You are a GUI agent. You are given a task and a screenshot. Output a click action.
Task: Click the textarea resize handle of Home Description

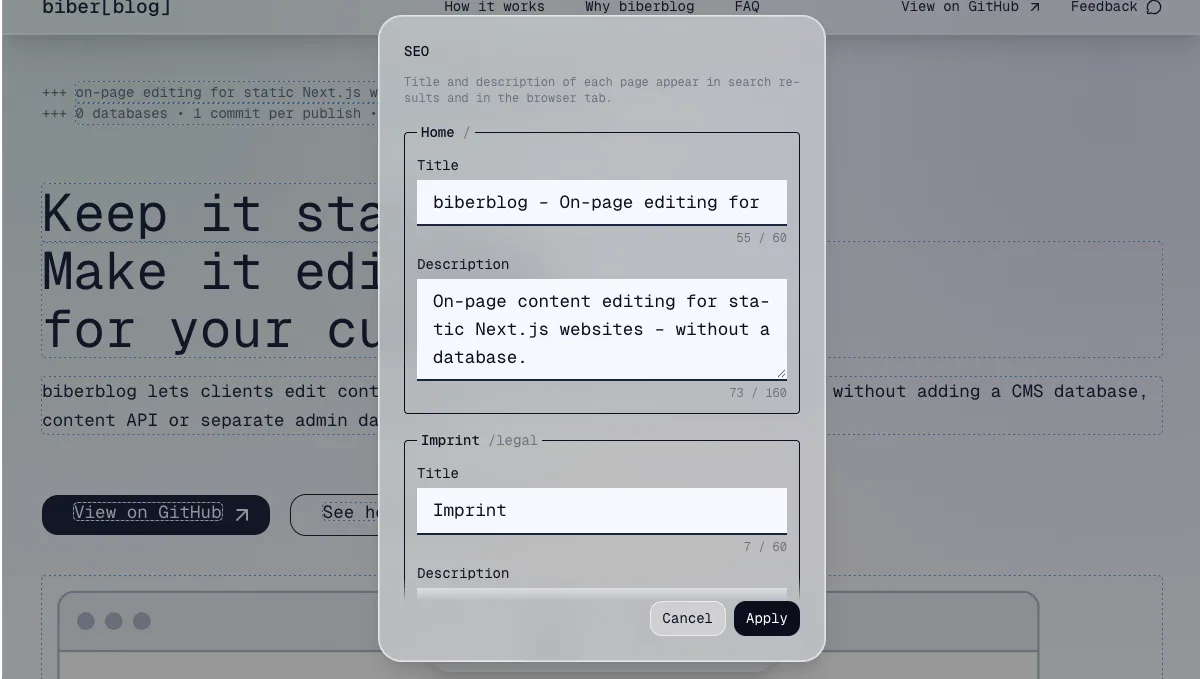[x=781, y=374]
